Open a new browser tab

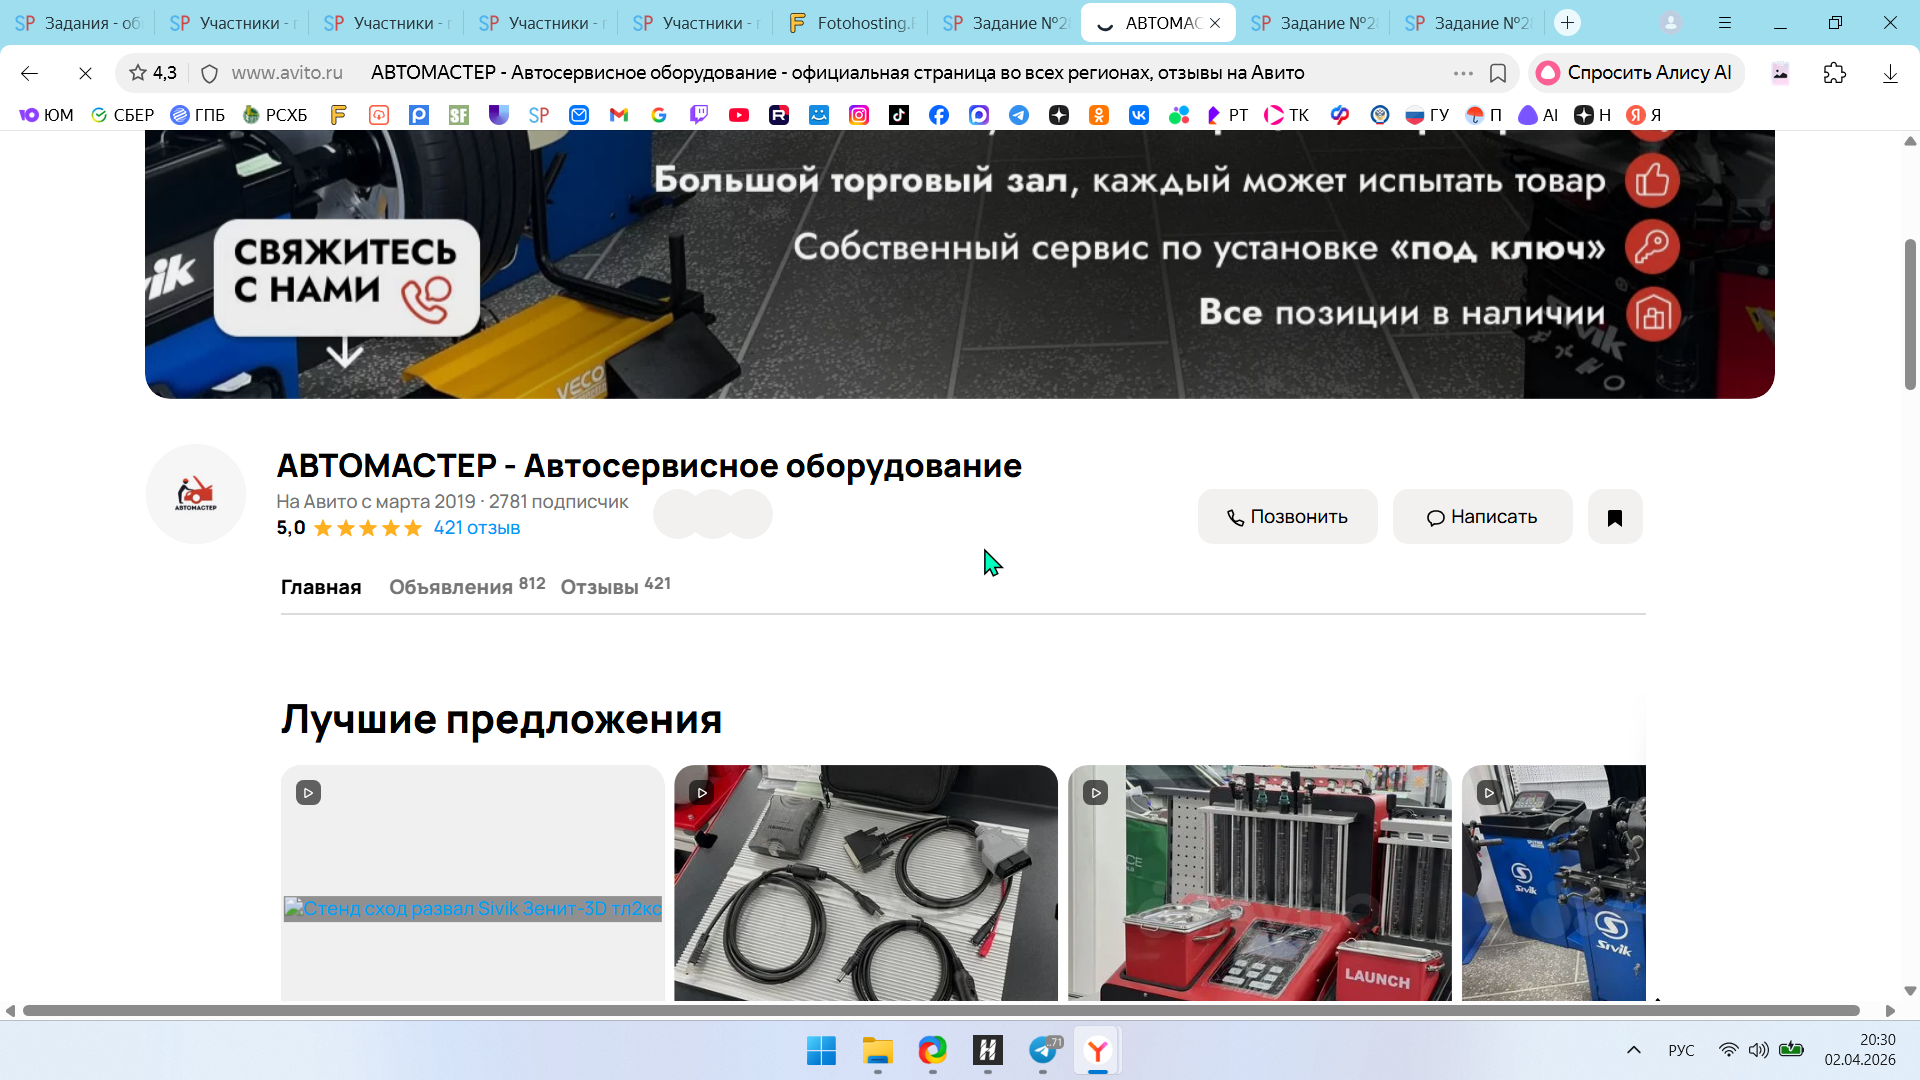pos(1567,22)
